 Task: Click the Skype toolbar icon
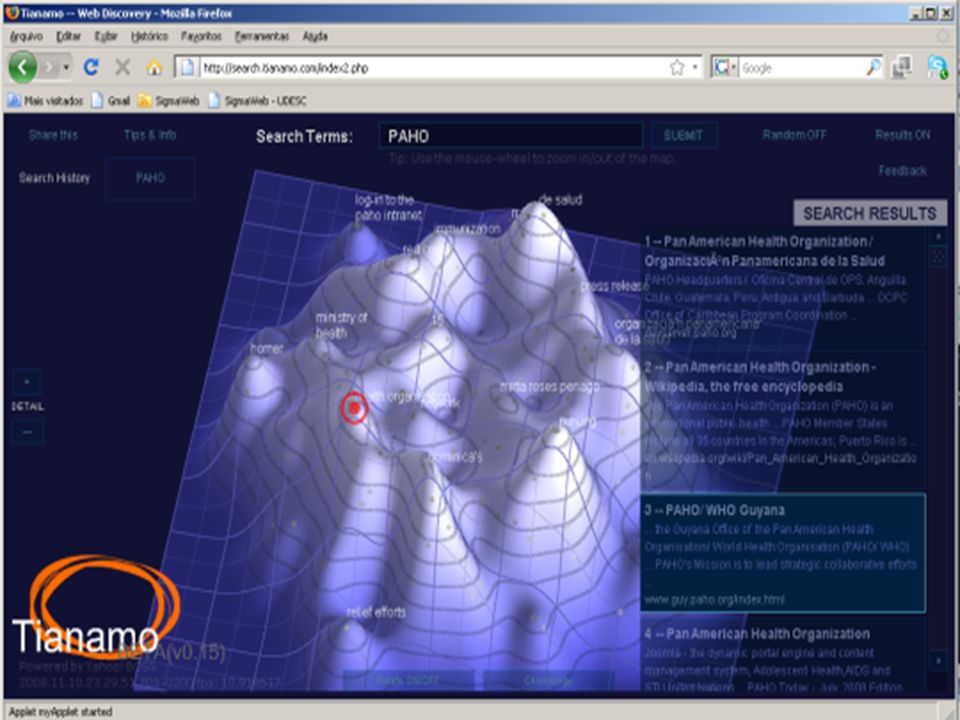tap(937, 67)
